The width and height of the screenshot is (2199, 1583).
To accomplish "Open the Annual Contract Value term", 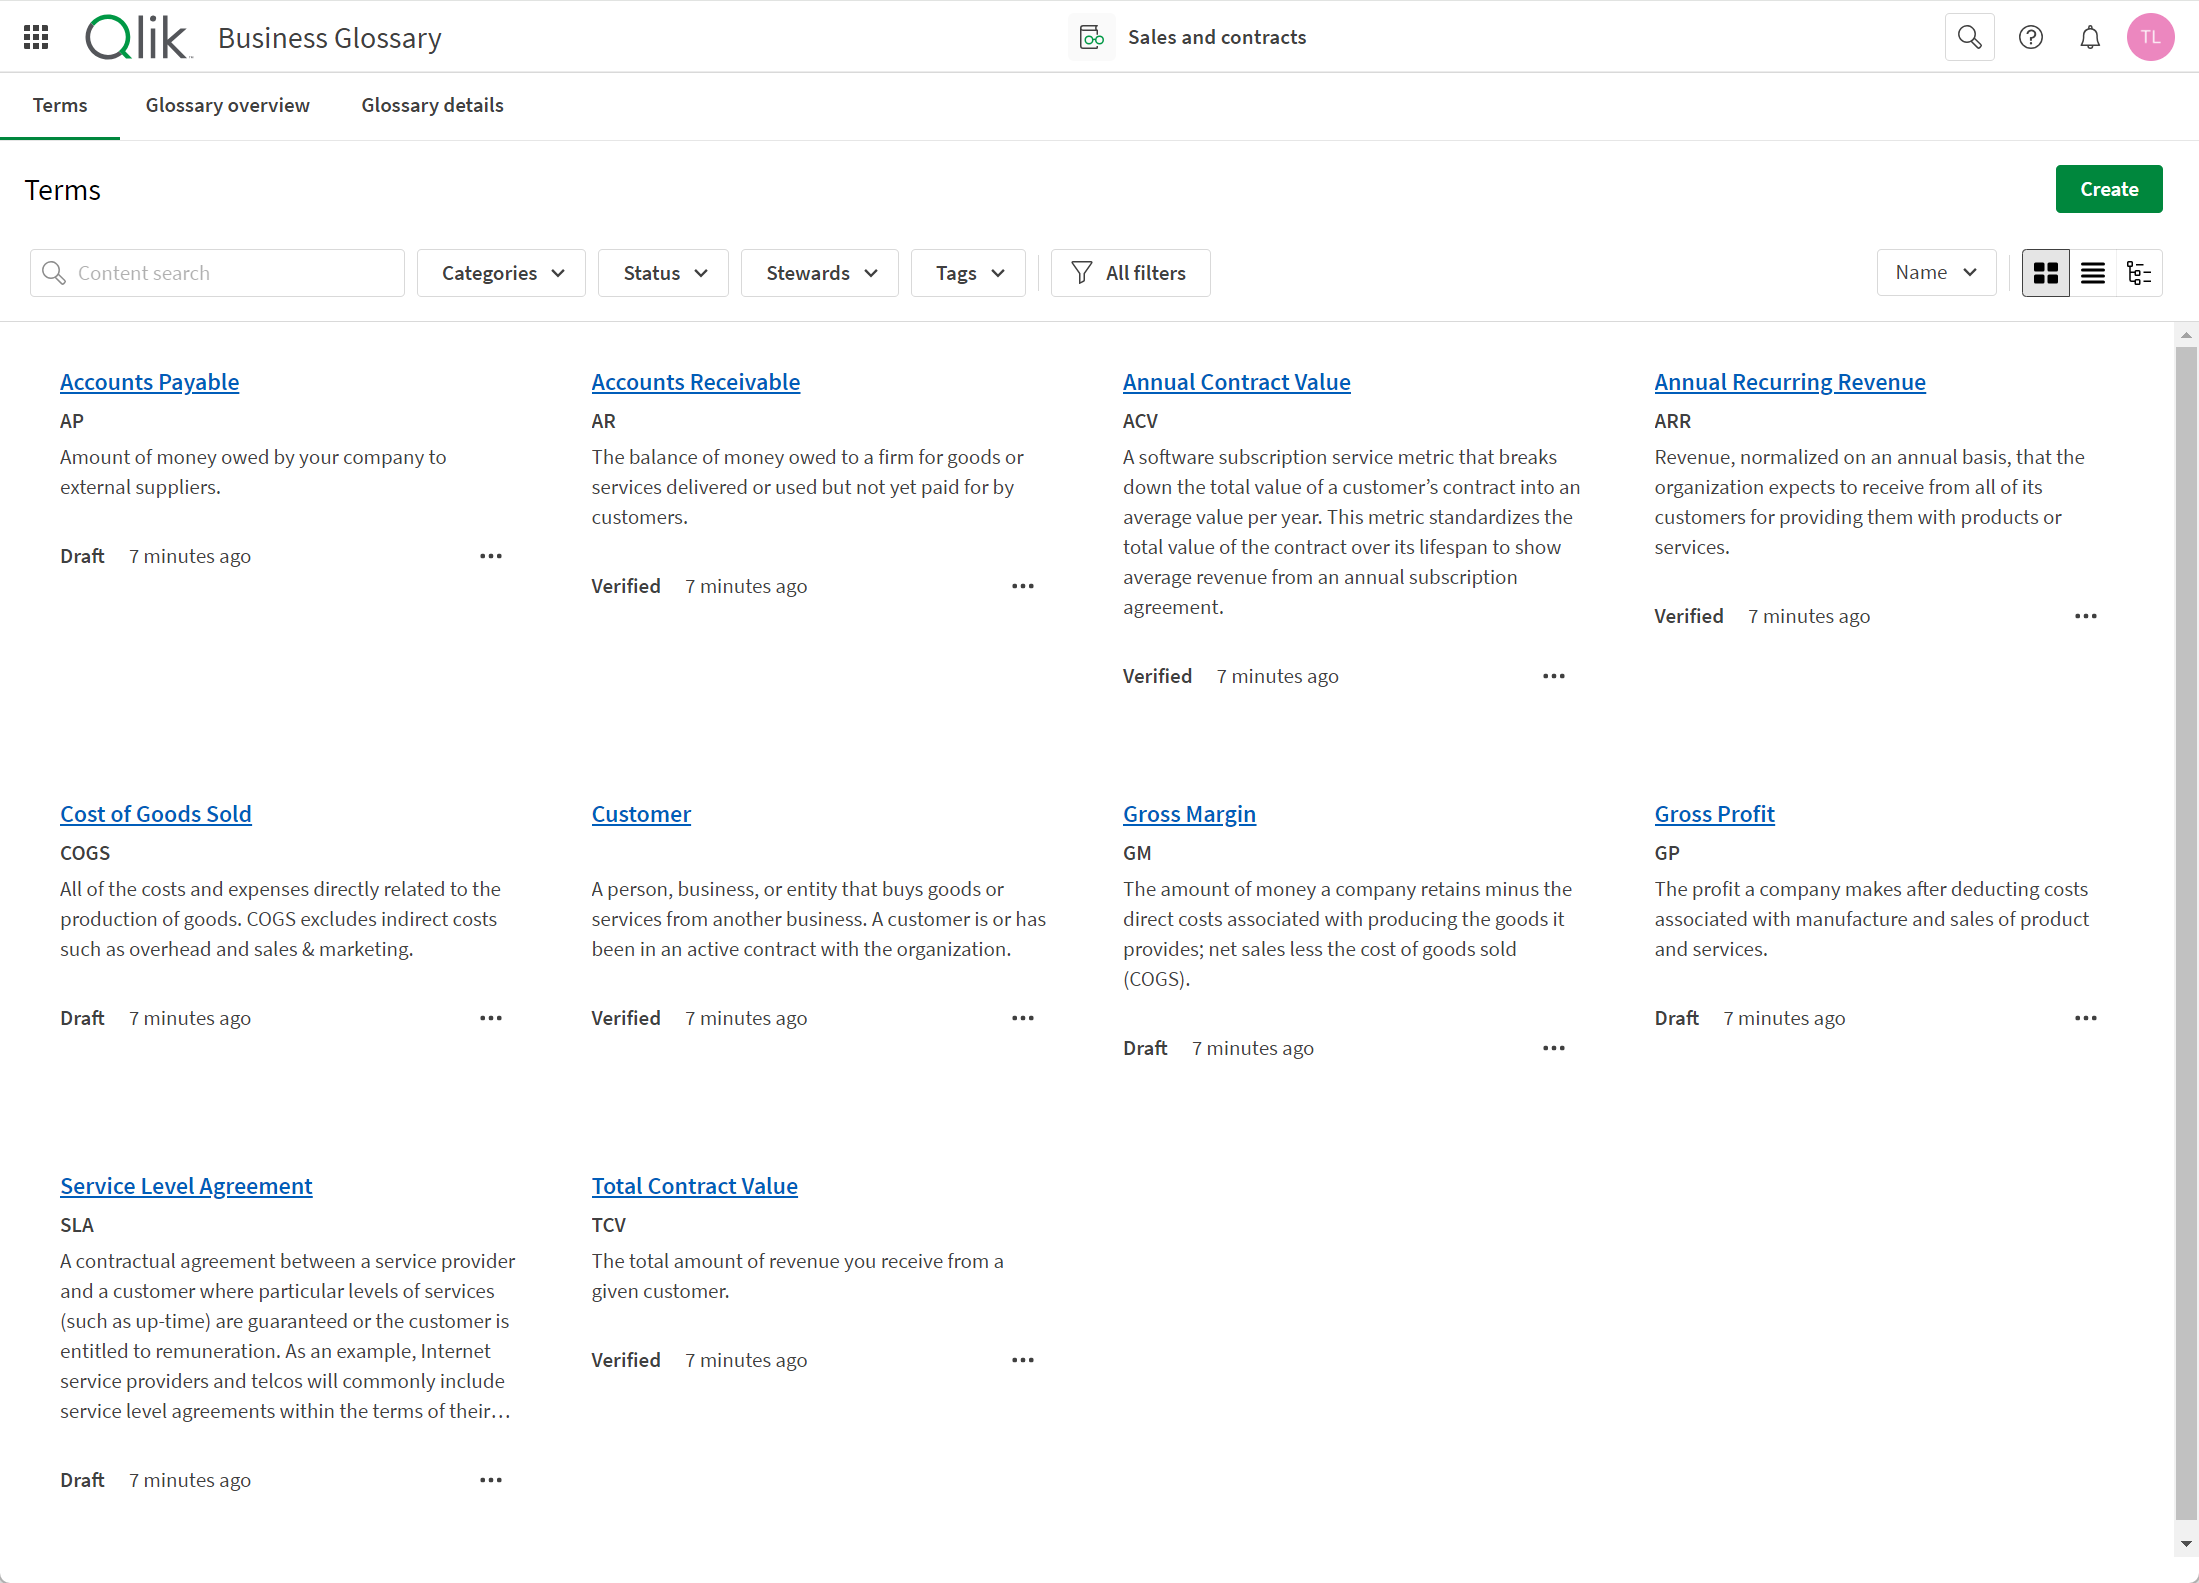I will coord(1236,381).
